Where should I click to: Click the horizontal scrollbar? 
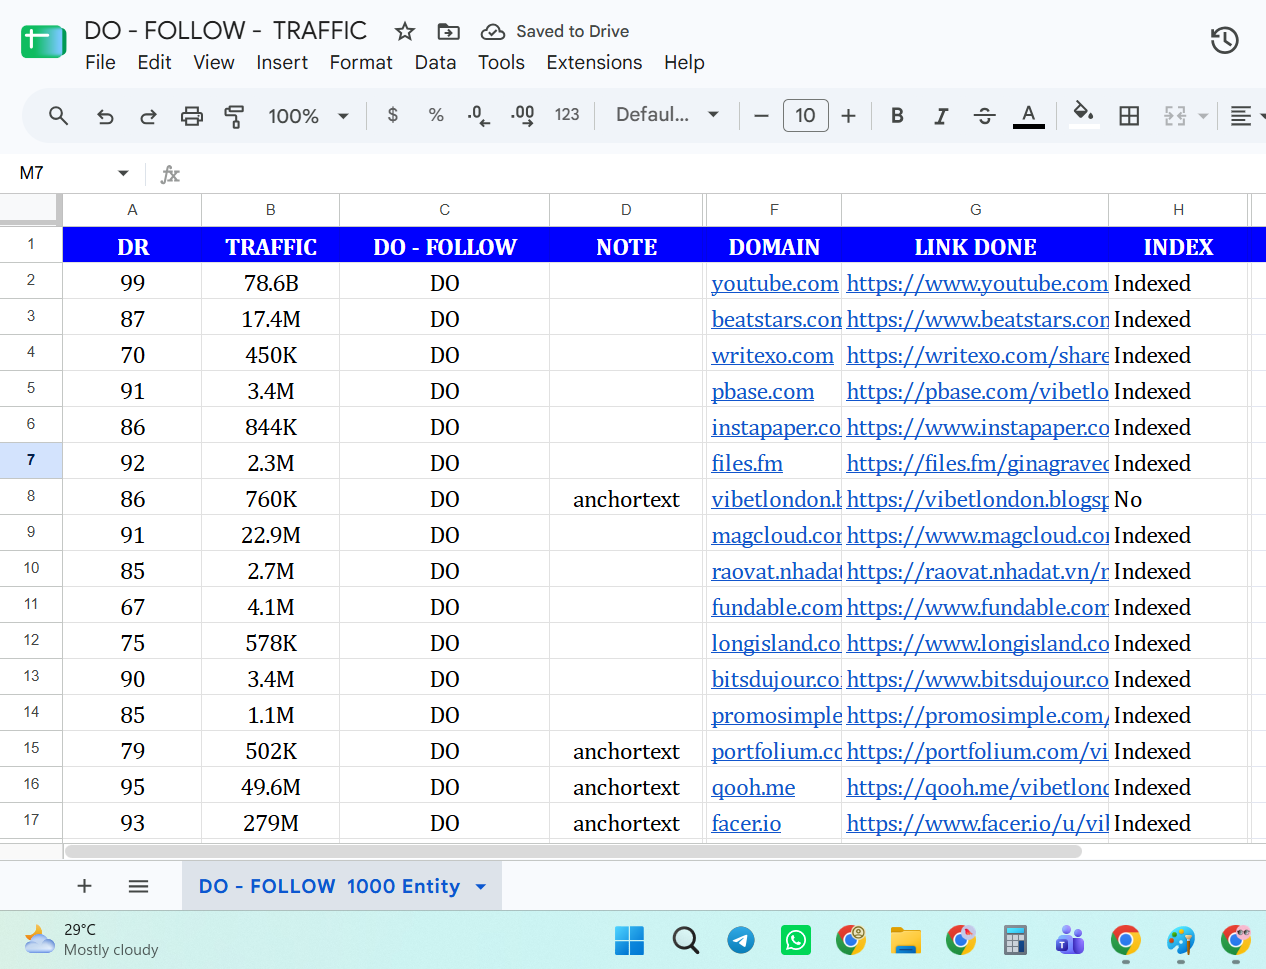click(x=573, y=851)
